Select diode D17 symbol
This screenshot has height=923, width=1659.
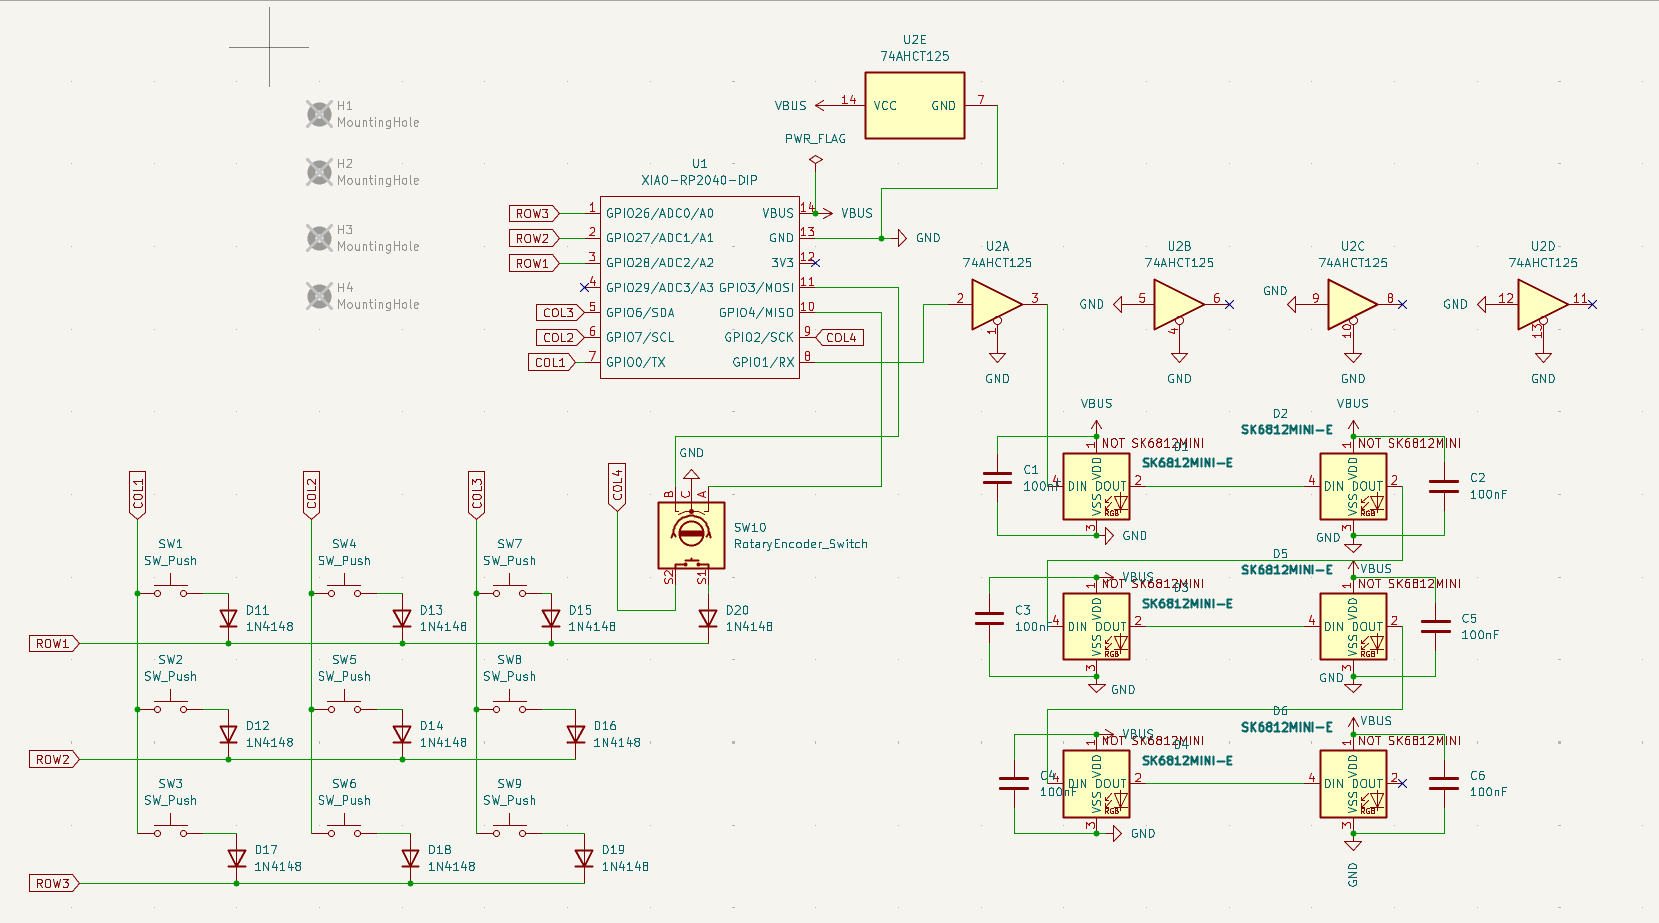tap(237, 859)
